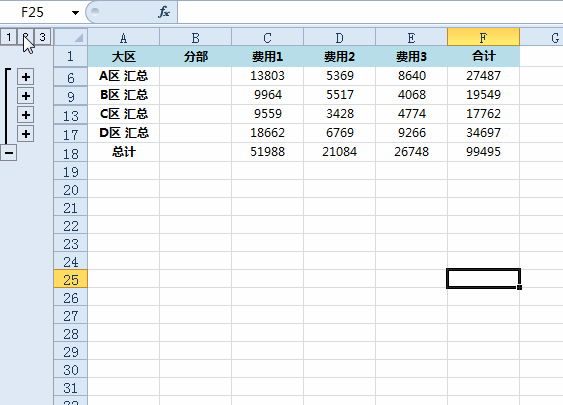Expand the C区 汇总 group

tap(25, 115)
